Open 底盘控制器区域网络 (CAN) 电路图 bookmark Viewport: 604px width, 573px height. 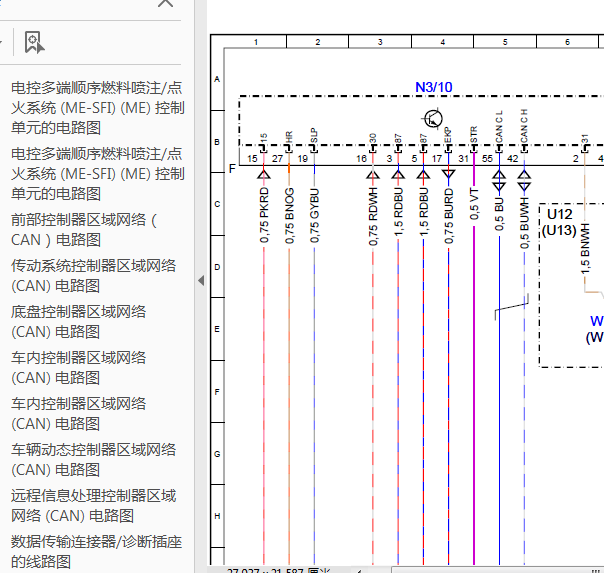78,322
